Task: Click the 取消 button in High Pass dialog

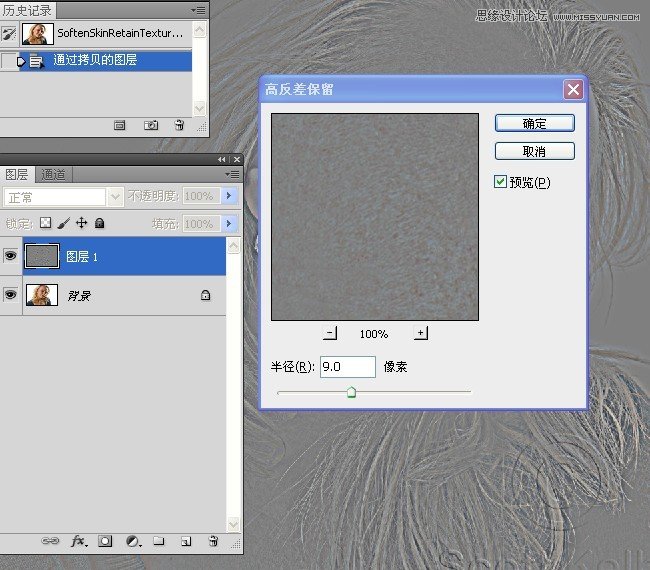Action: 534,151
